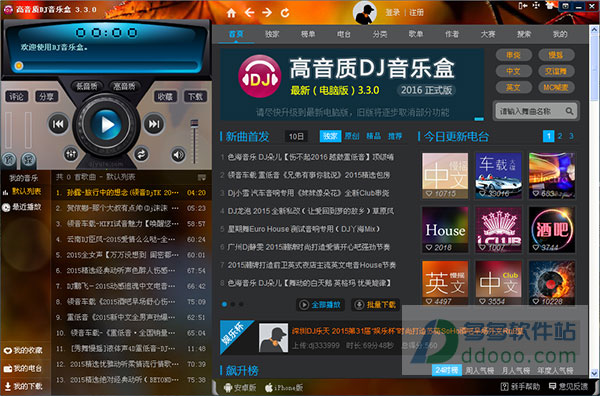Click 批量下载 batch download button
The height and width of the screenshot is (396, 600).
[x=375, y=305]
